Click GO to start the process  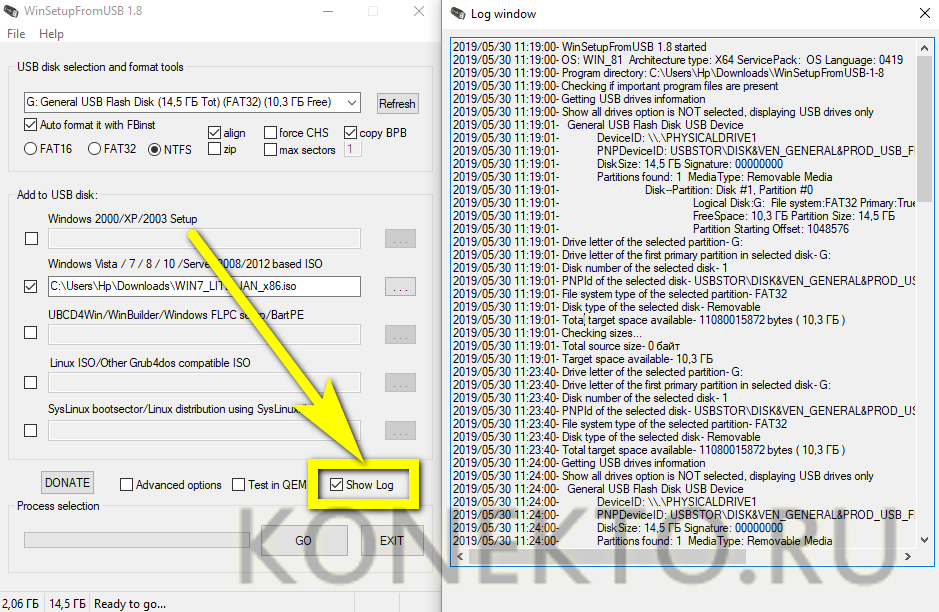tap(304, 541)
